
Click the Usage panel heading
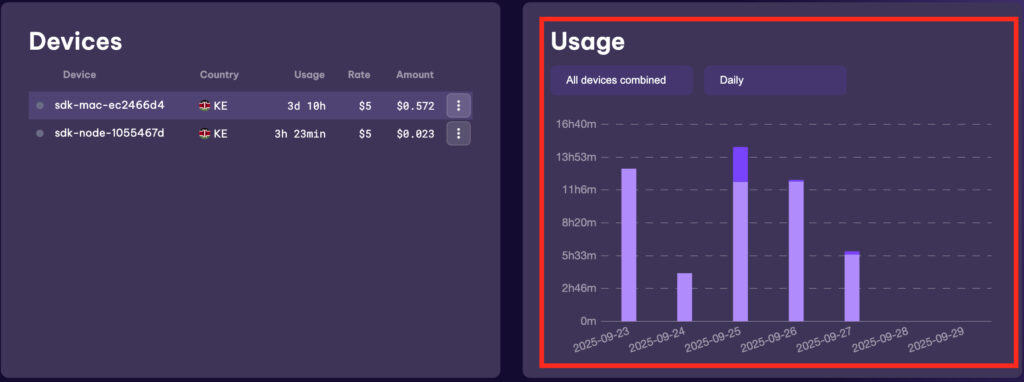pos(588,42)
